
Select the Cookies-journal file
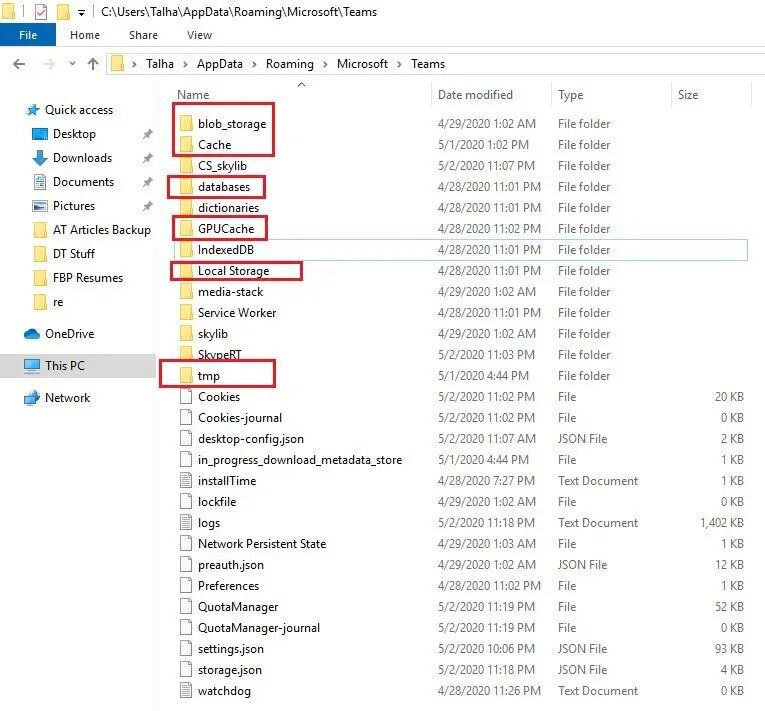click(x=240, y=417)
